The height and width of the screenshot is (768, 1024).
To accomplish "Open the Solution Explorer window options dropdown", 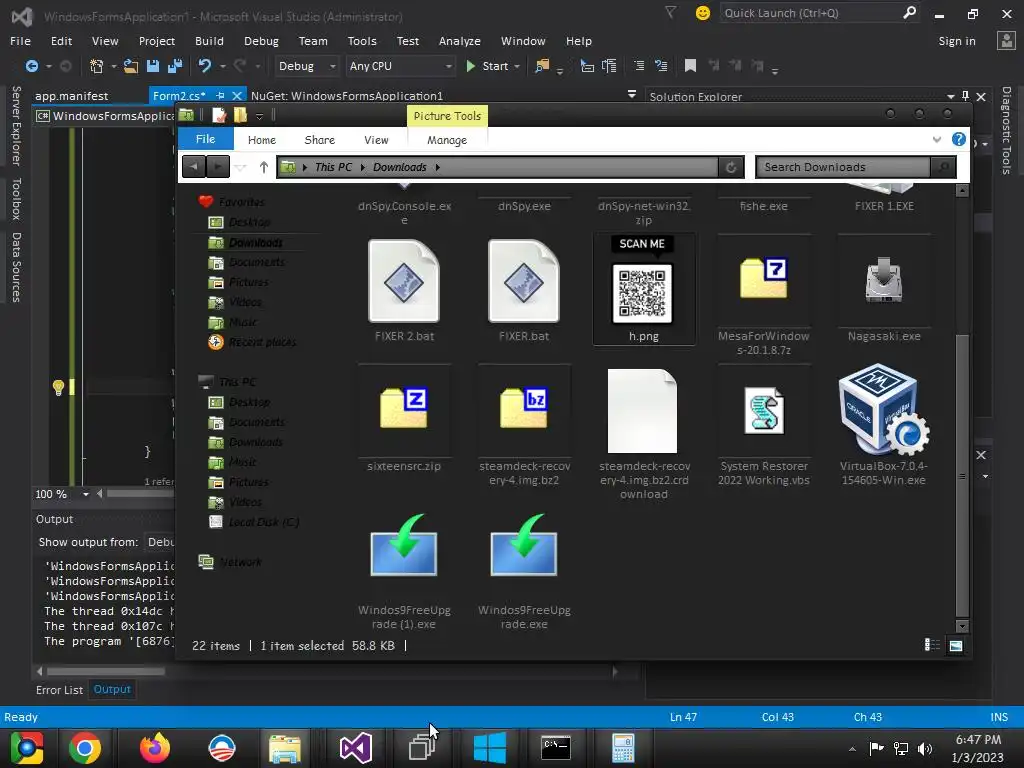I will (951, 97).
